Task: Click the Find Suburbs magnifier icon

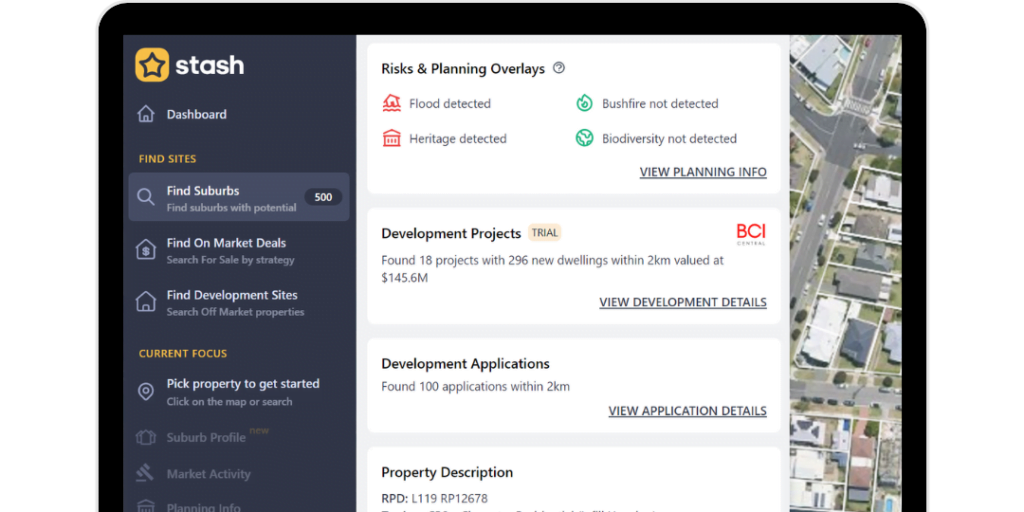Action: (146, 197)
